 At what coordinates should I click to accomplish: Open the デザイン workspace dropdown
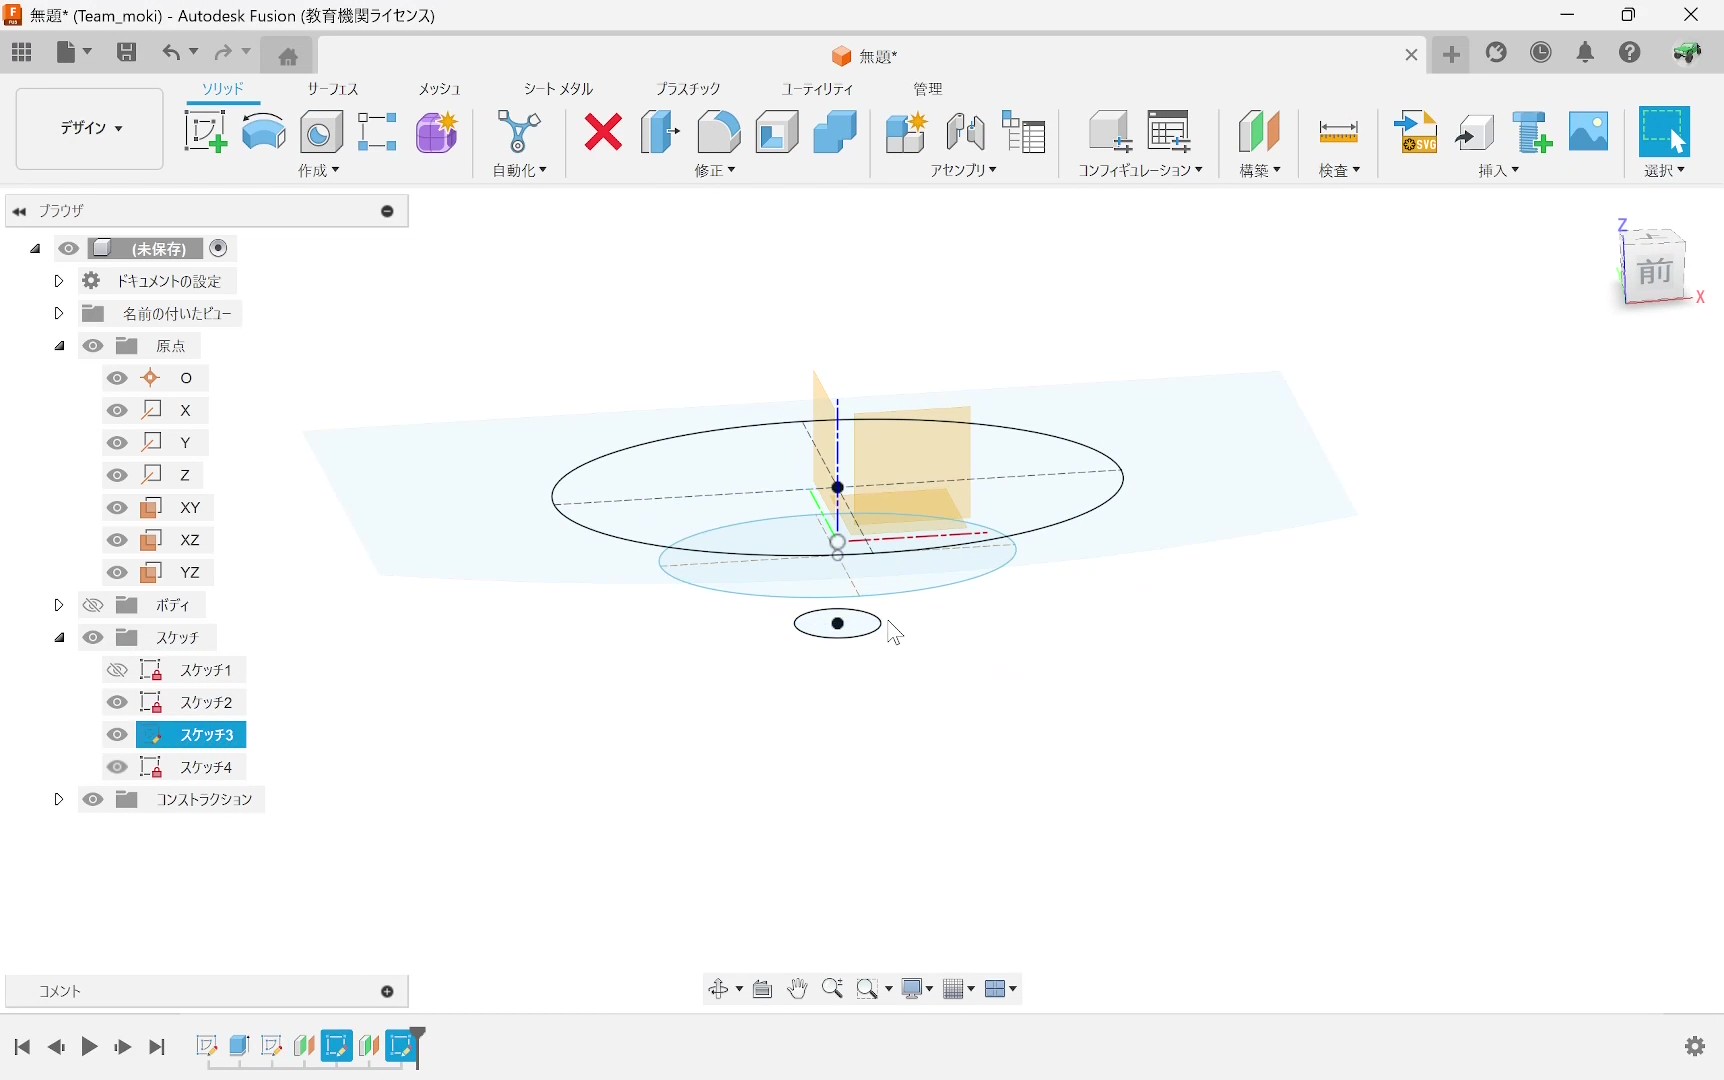click(90, 129)
